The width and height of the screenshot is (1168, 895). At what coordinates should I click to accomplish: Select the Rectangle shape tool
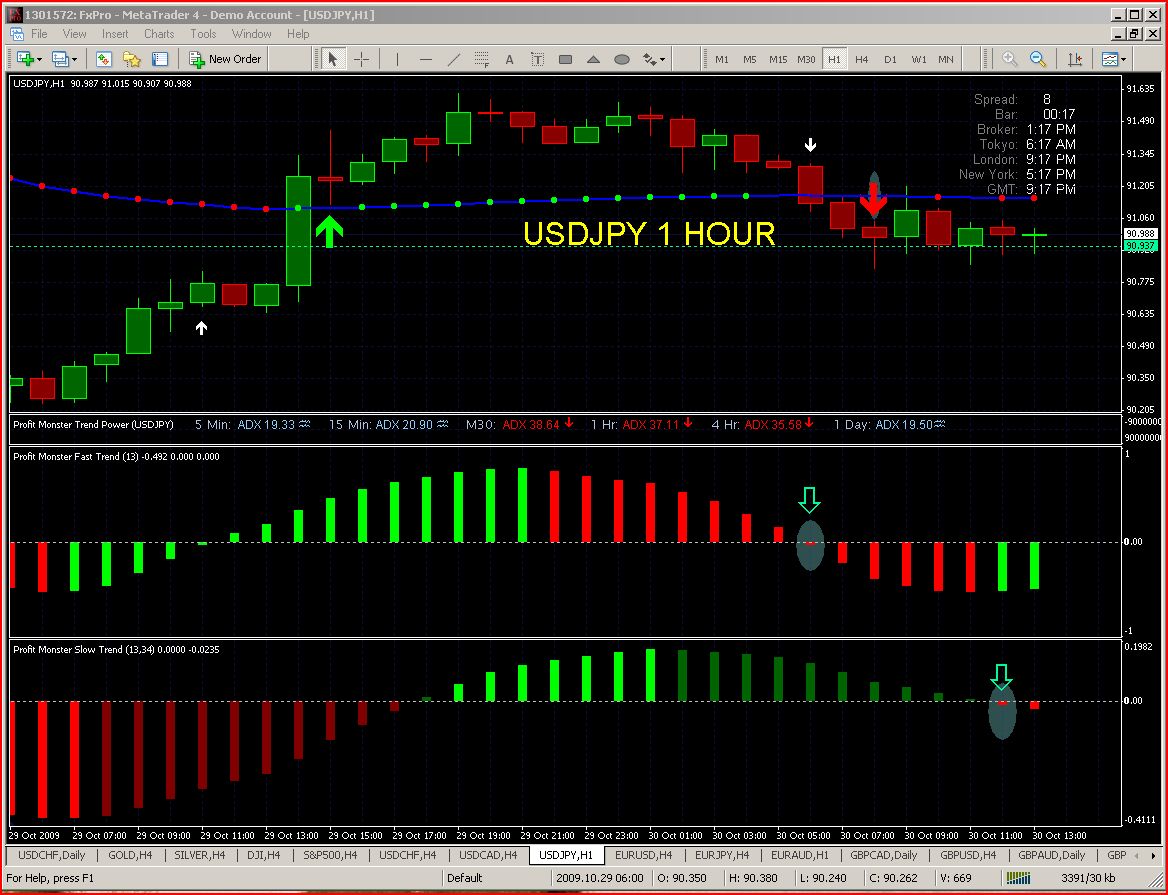point(565,59)
